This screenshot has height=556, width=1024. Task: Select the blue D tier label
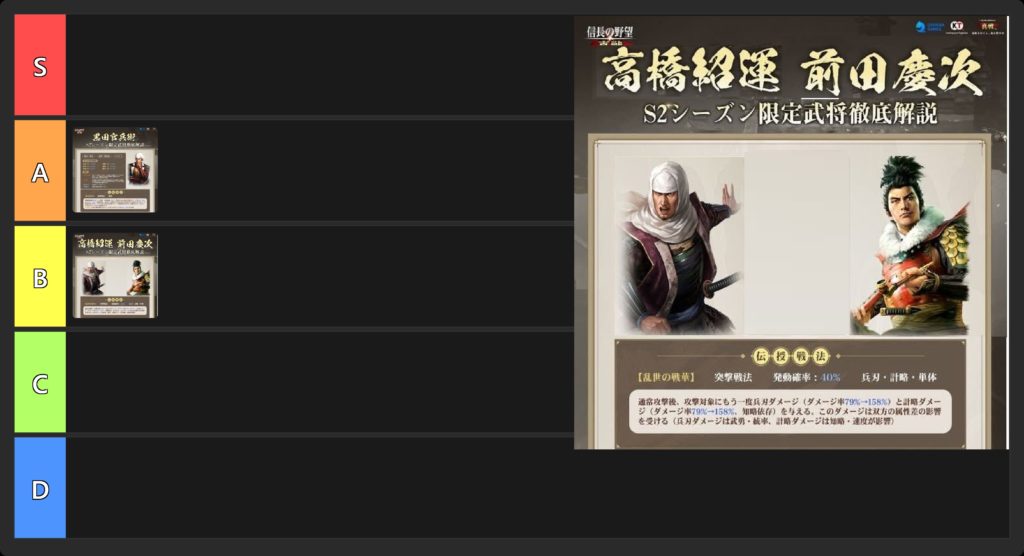click(40, 488)
